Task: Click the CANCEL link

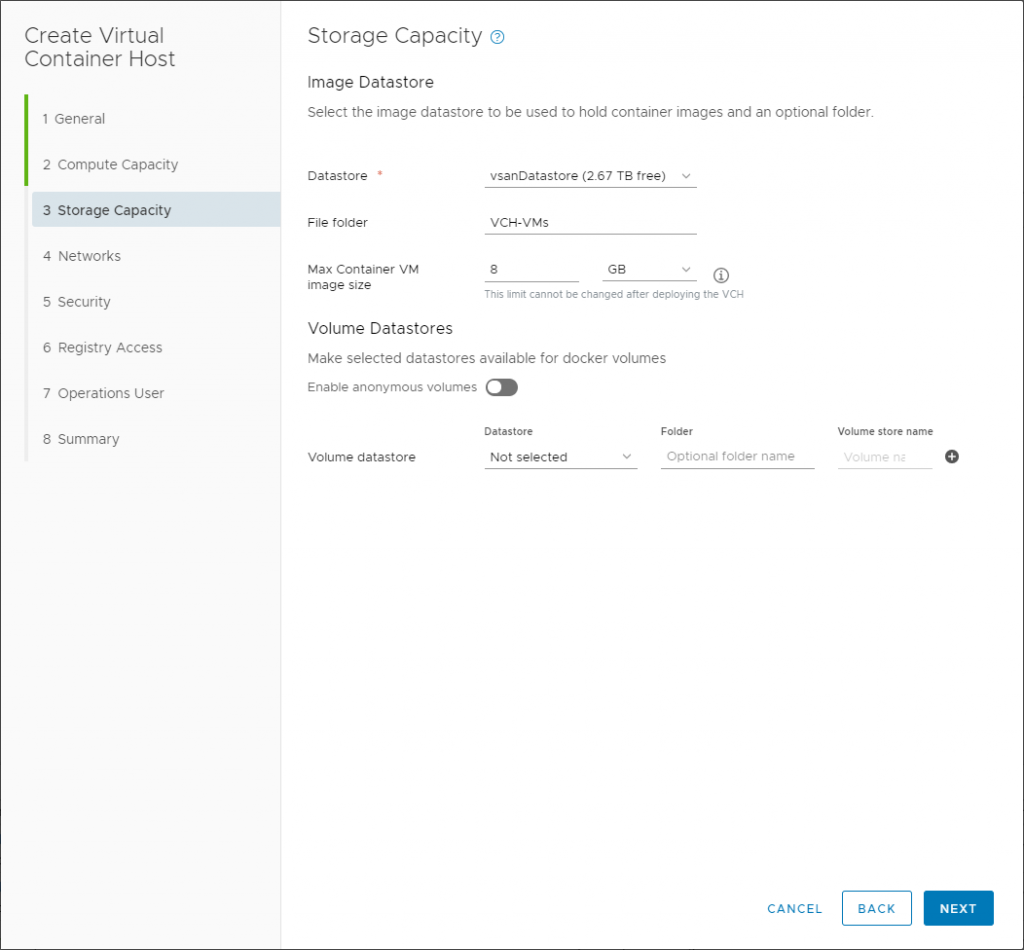Action: (x=794, y=908)
